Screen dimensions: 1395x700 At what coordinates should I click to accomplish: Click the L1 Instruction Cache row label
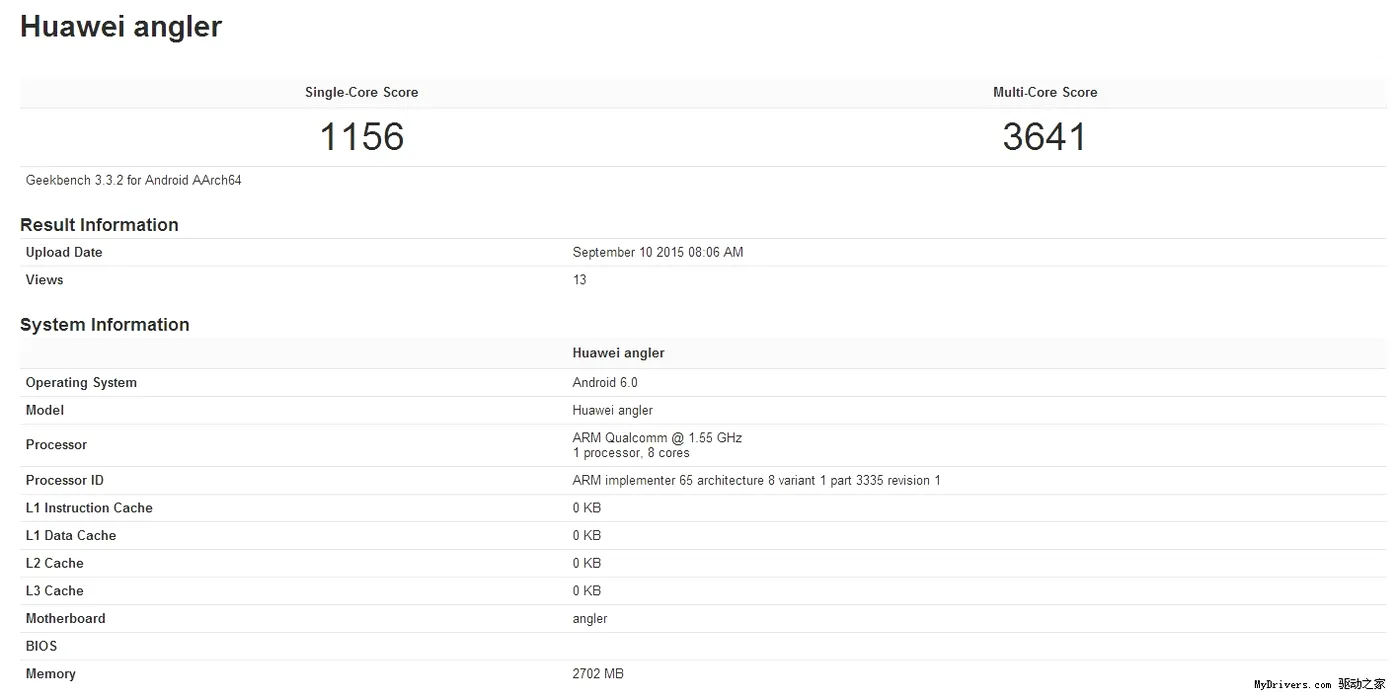89,508
